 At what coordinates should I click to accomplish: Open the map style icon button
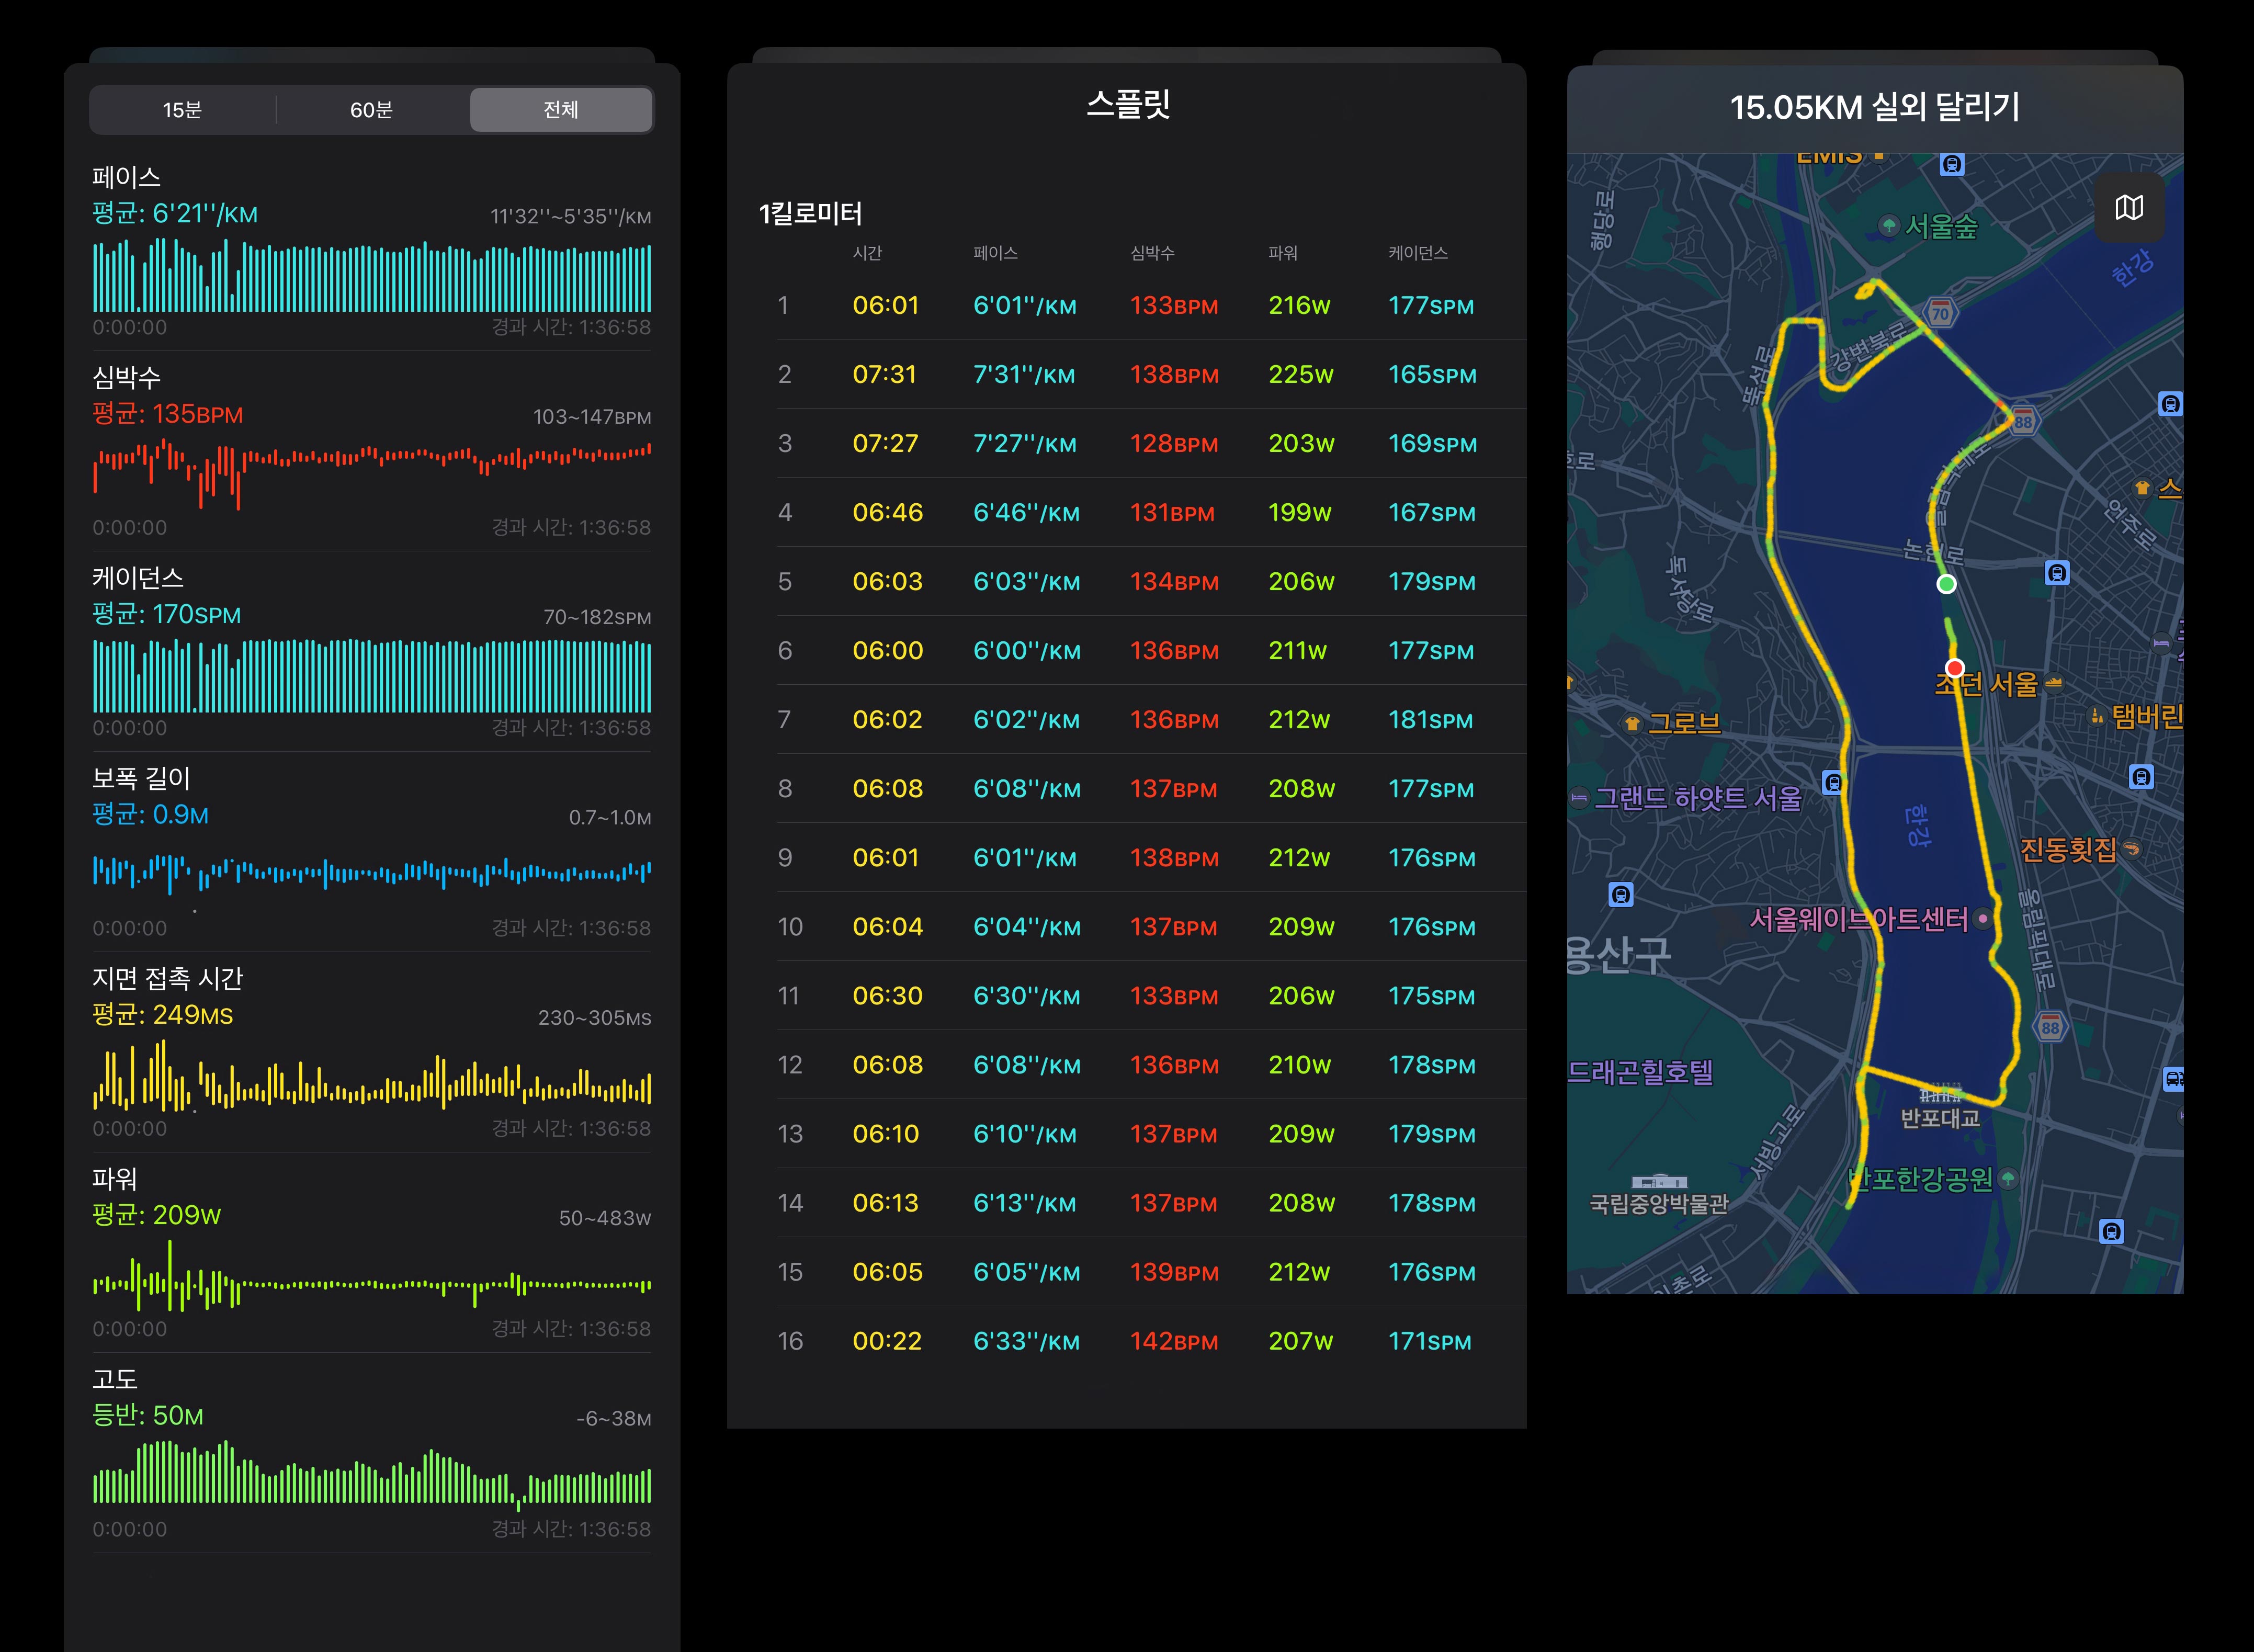click(x=2129, y=207)
